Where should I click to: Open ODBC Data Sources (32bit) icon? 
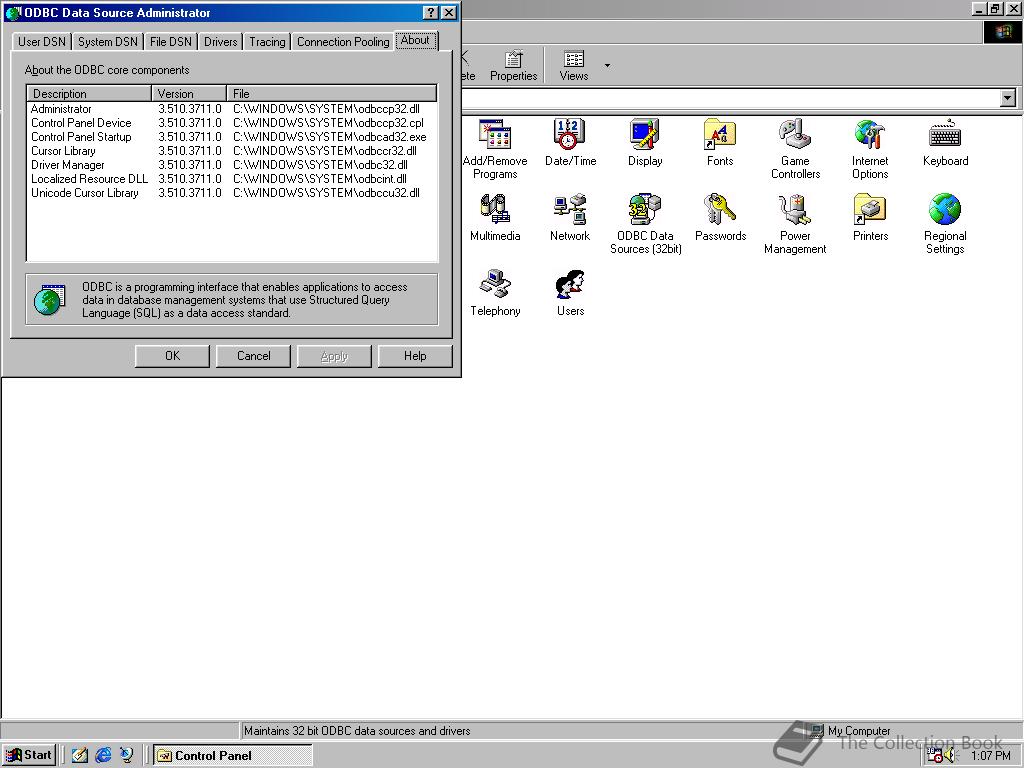645,223
